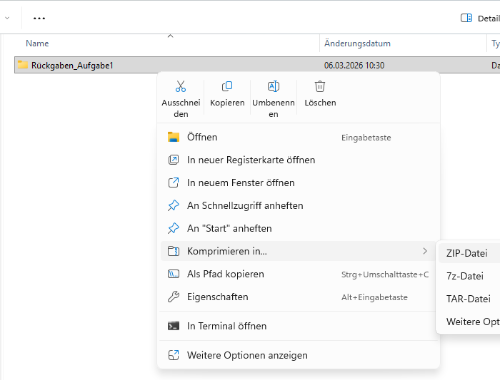Screen dimensions: 500x380
Task: Click the Löschen trash icon
Action: tap(320, 86)
